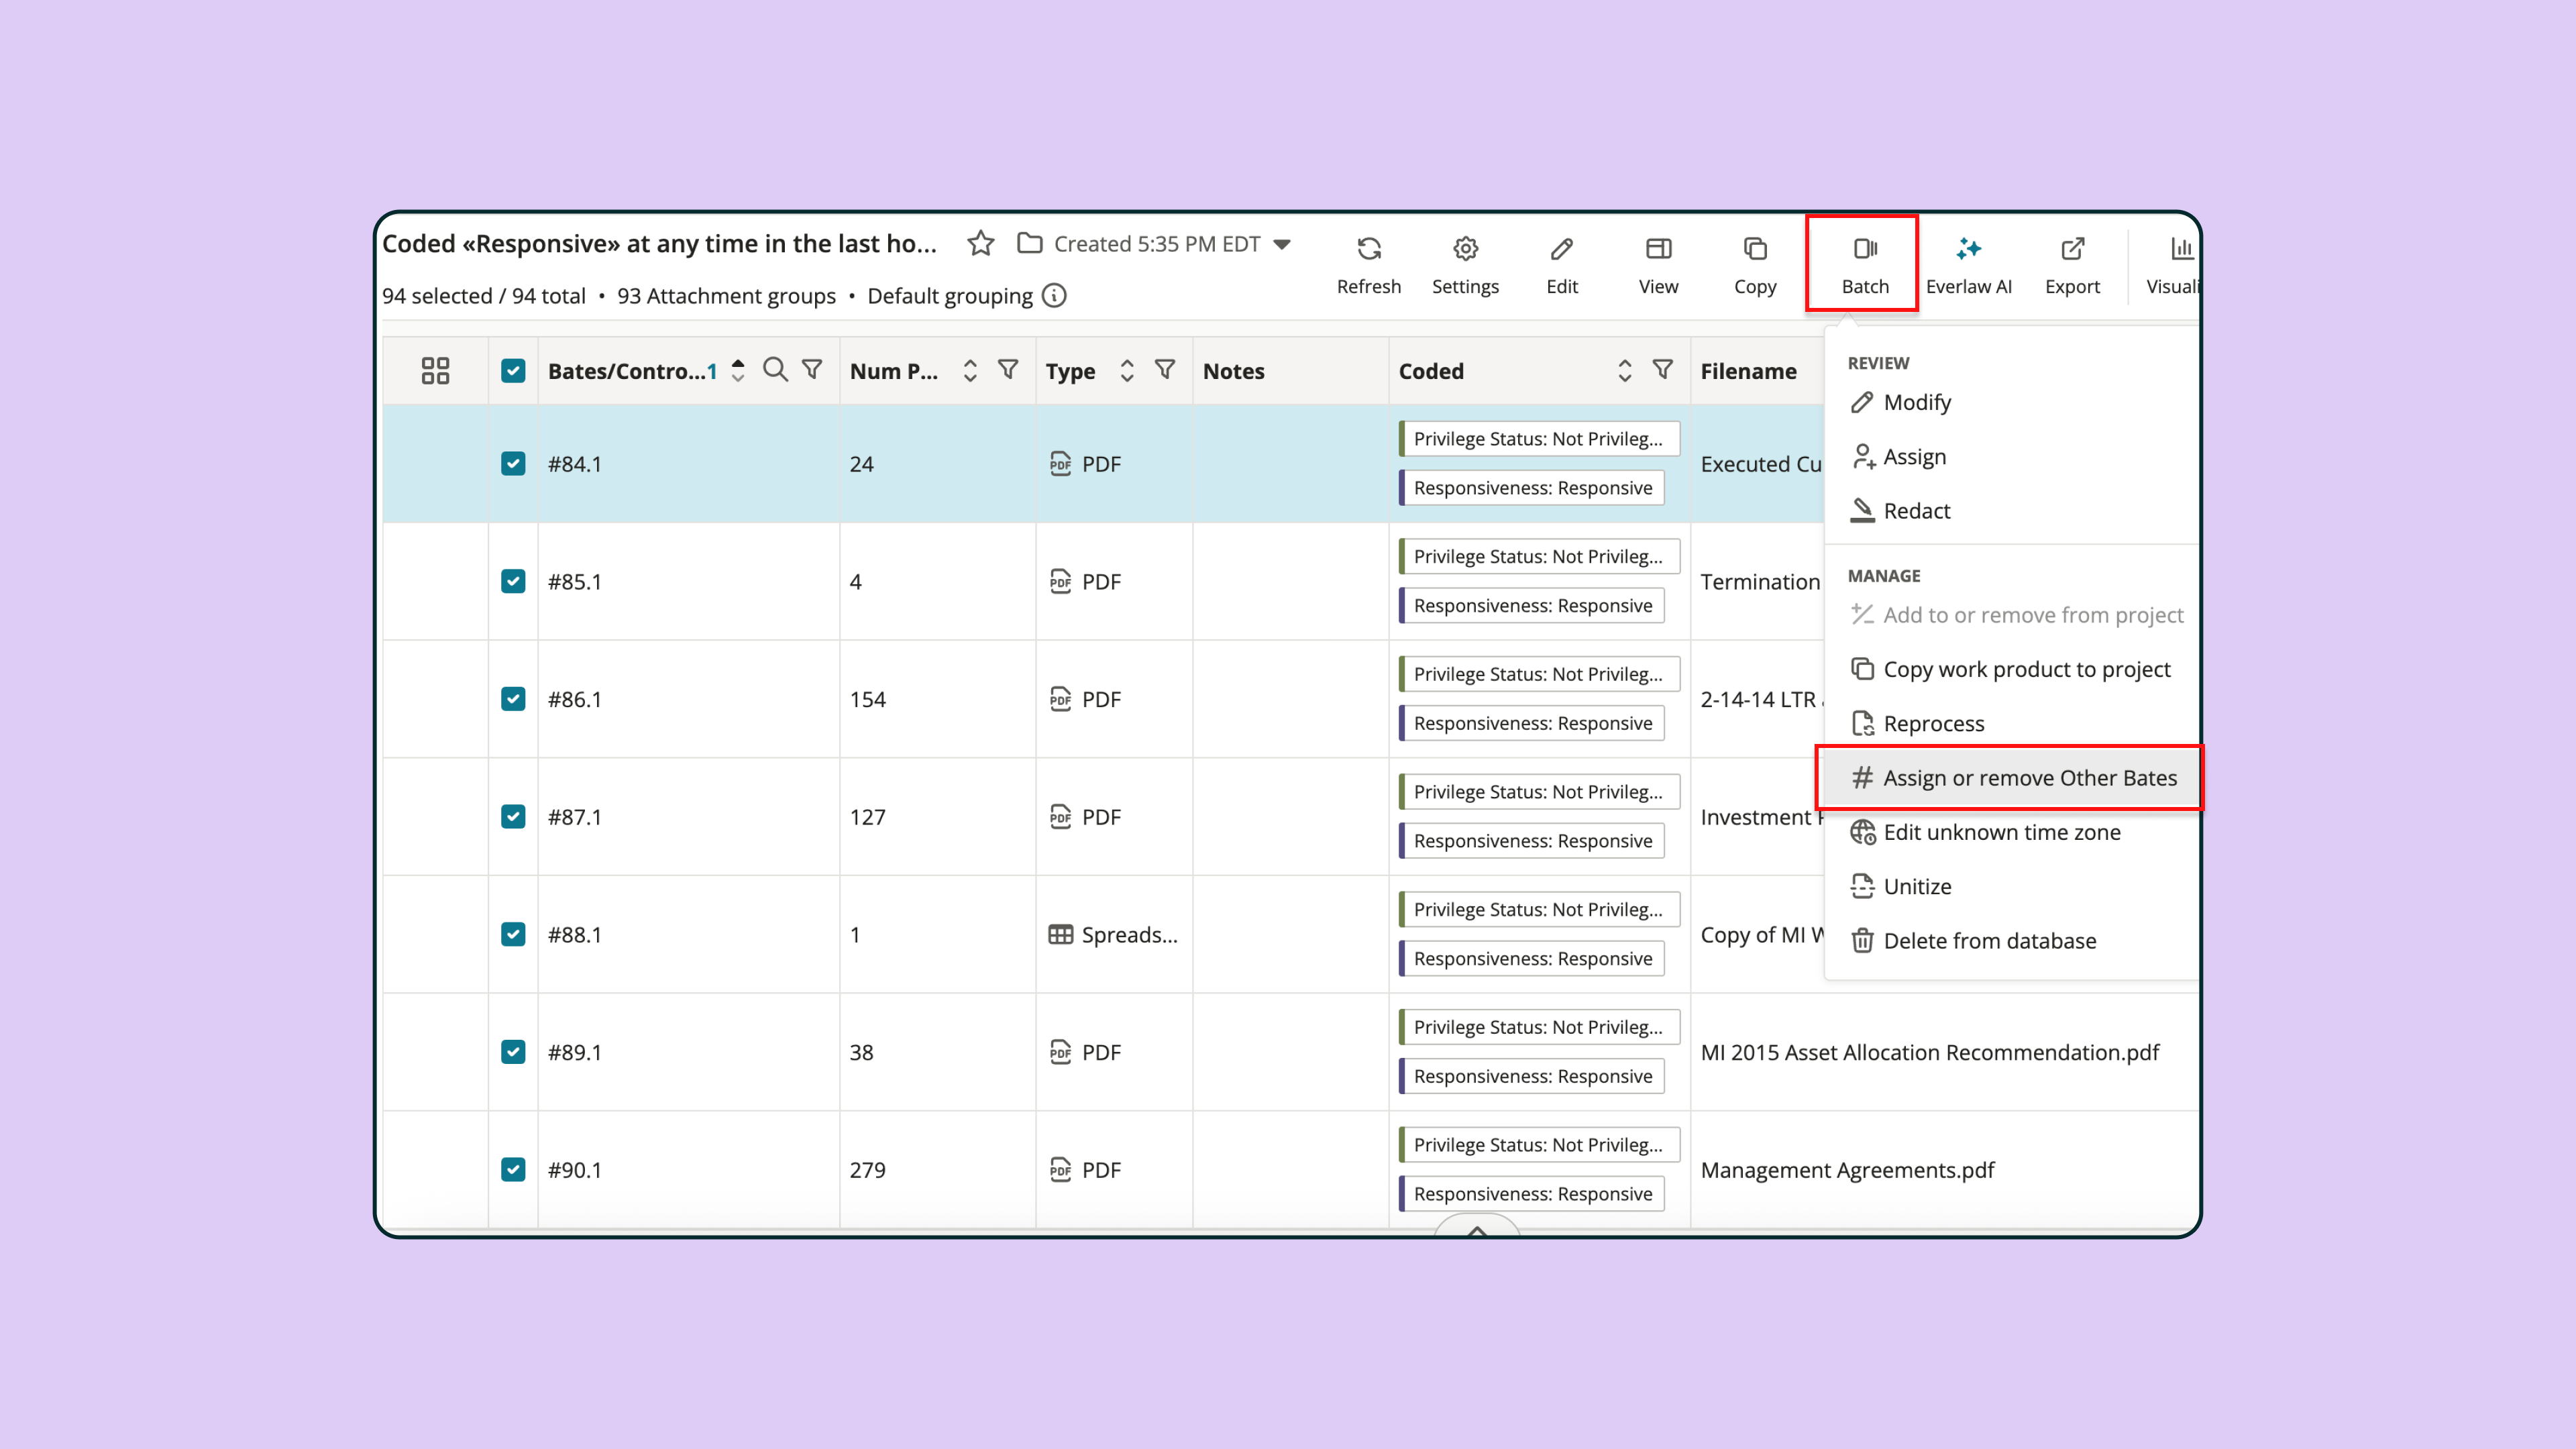Select Copy work product to project
This screenshot has height=1449, width=2576.
click(2011, 669)
